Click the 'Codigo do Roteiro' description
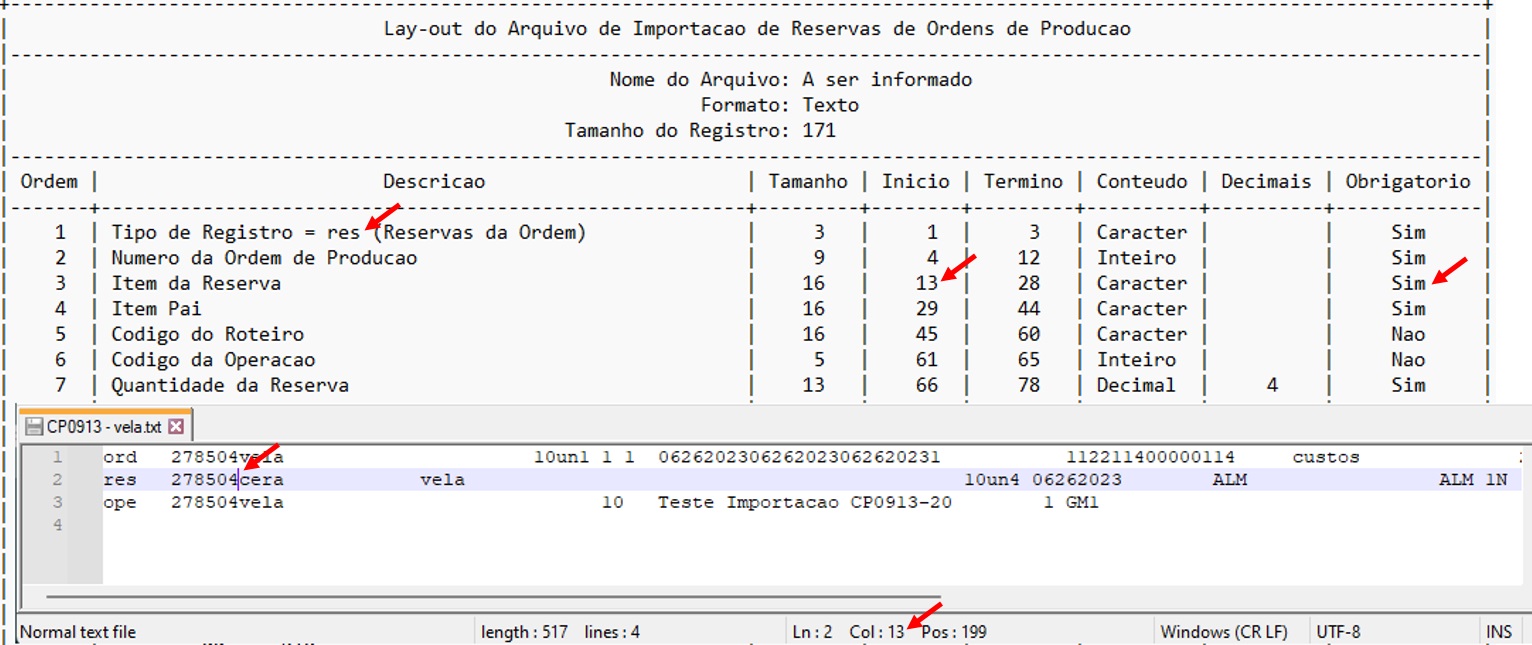 207,334
